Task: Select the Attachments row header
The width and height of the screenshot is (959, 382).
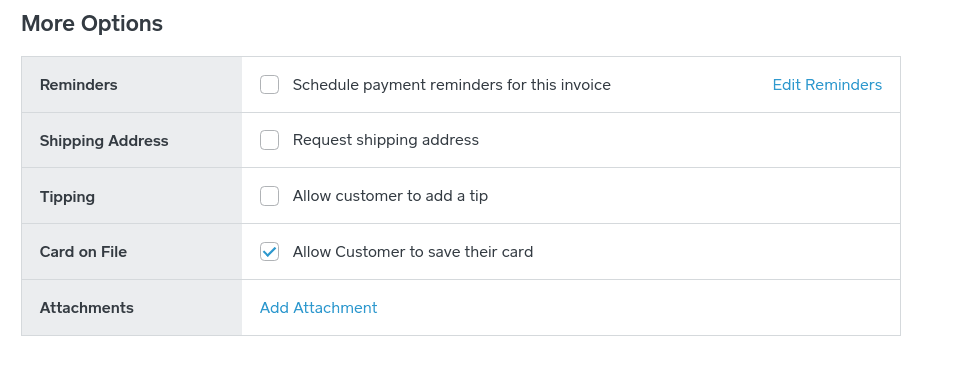Action: 86,307
